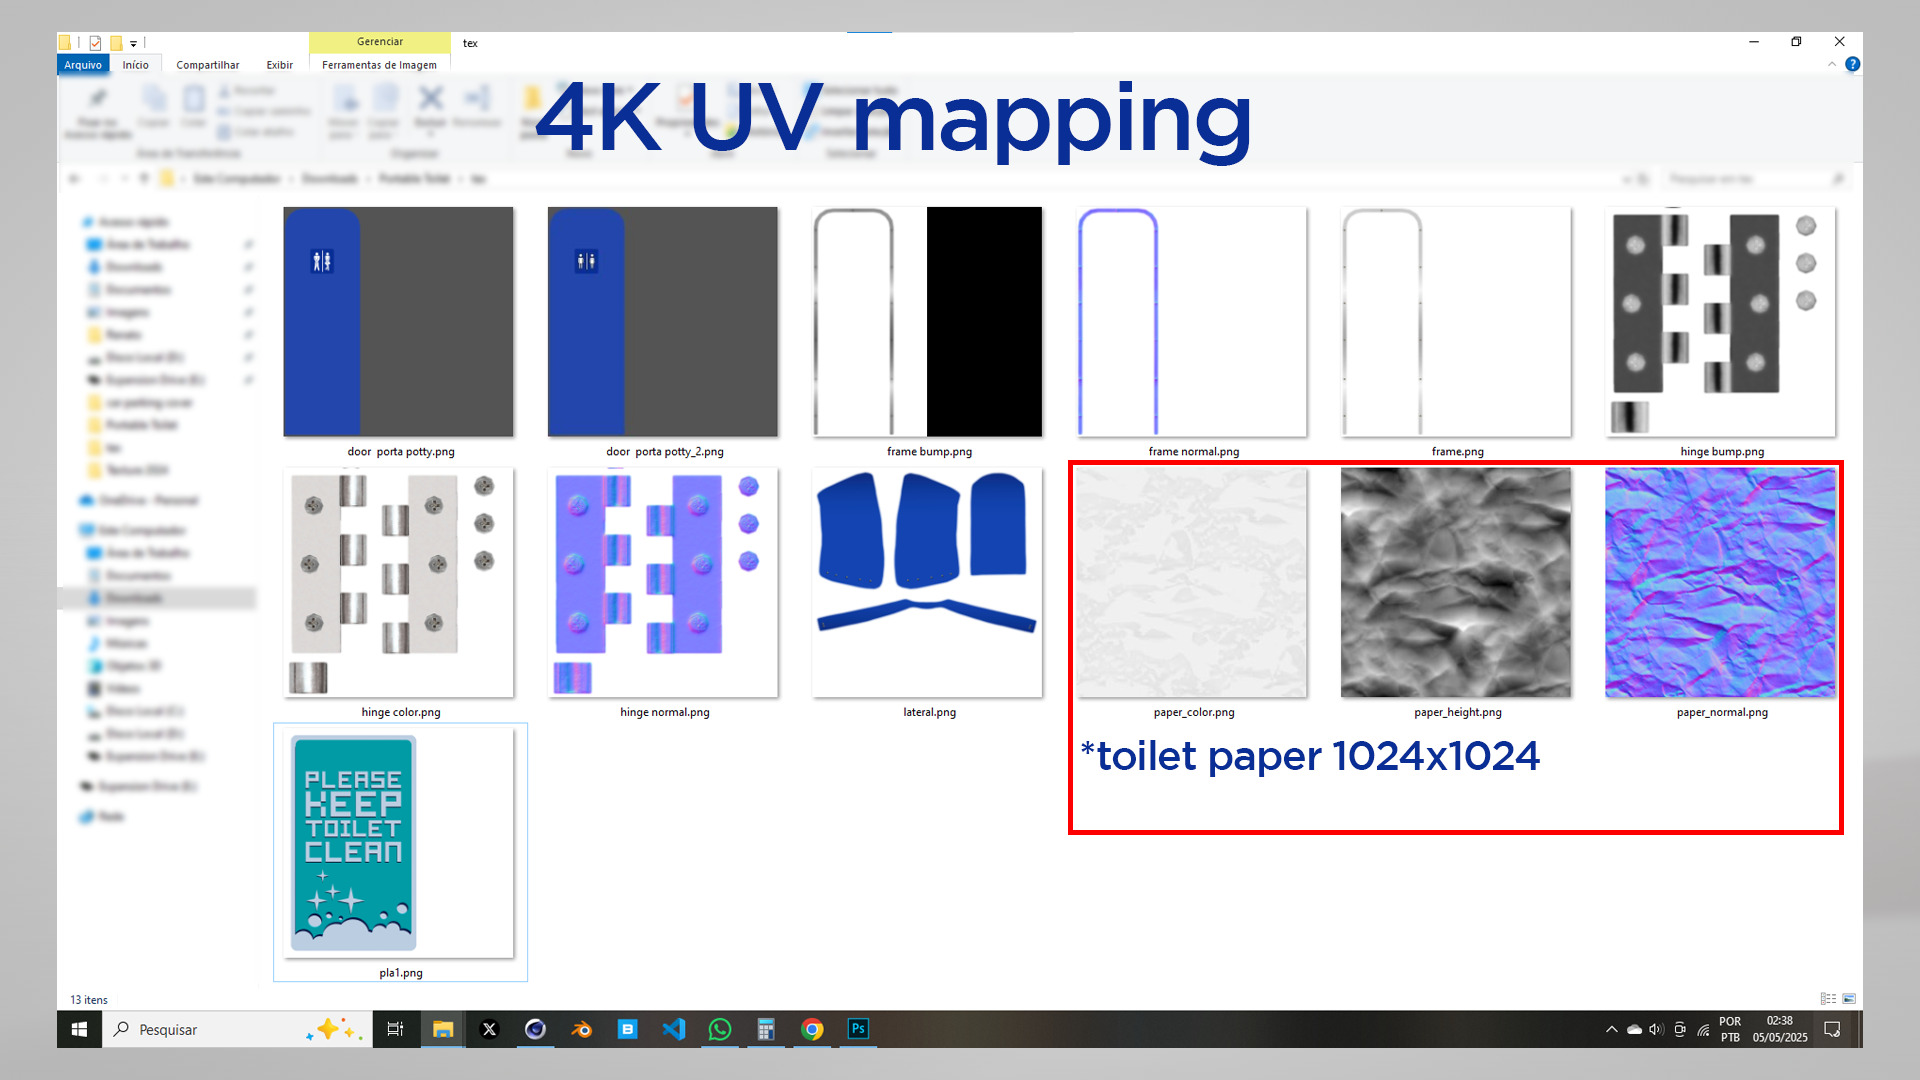Open the Windows Start button
The height and width of the screenshot is (1080, 1920).
(80, 1029)
